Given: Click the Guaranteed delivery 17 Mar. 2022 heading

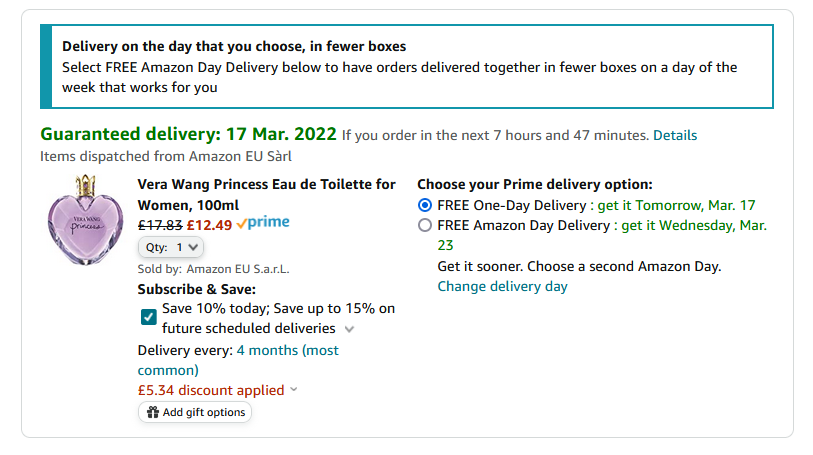Looking at the screenshot, I should tap(188, 134).
